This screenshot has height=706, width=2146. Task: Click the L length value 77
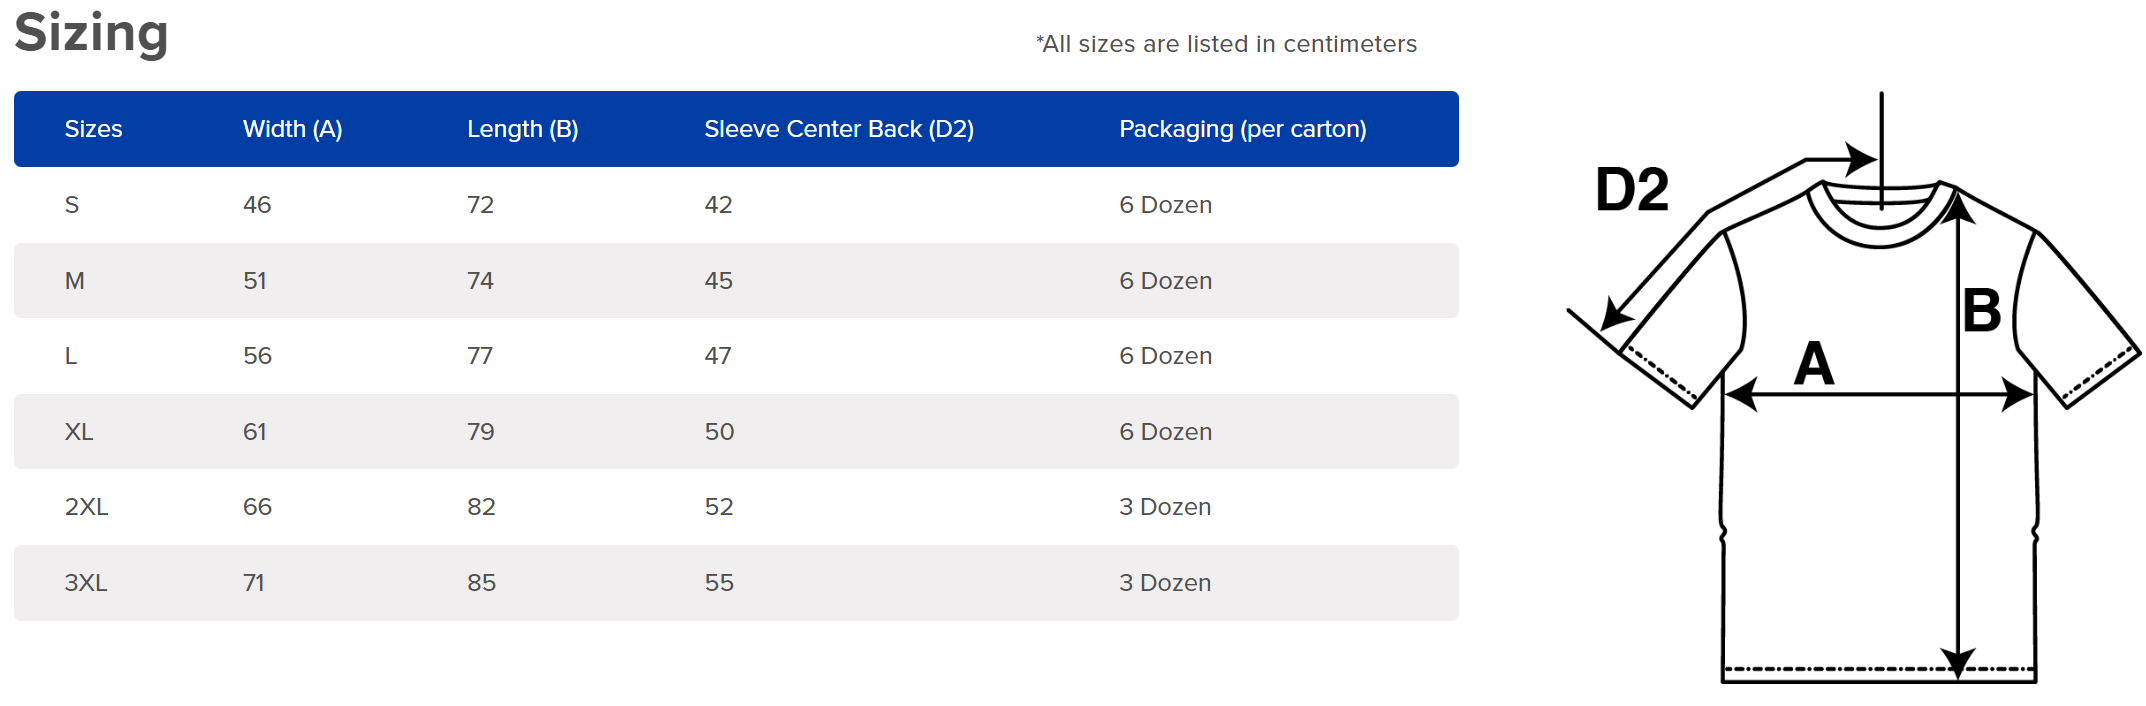(480, 356)
